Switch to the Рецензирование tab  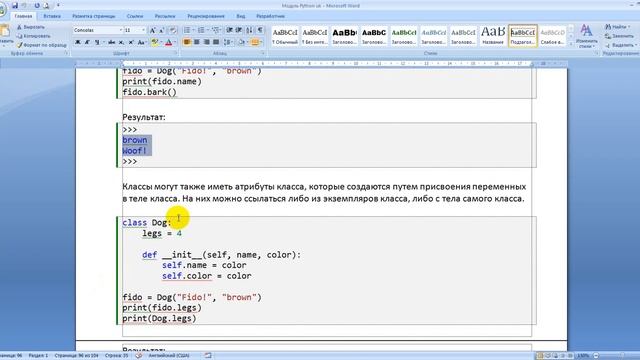[206, 16]
